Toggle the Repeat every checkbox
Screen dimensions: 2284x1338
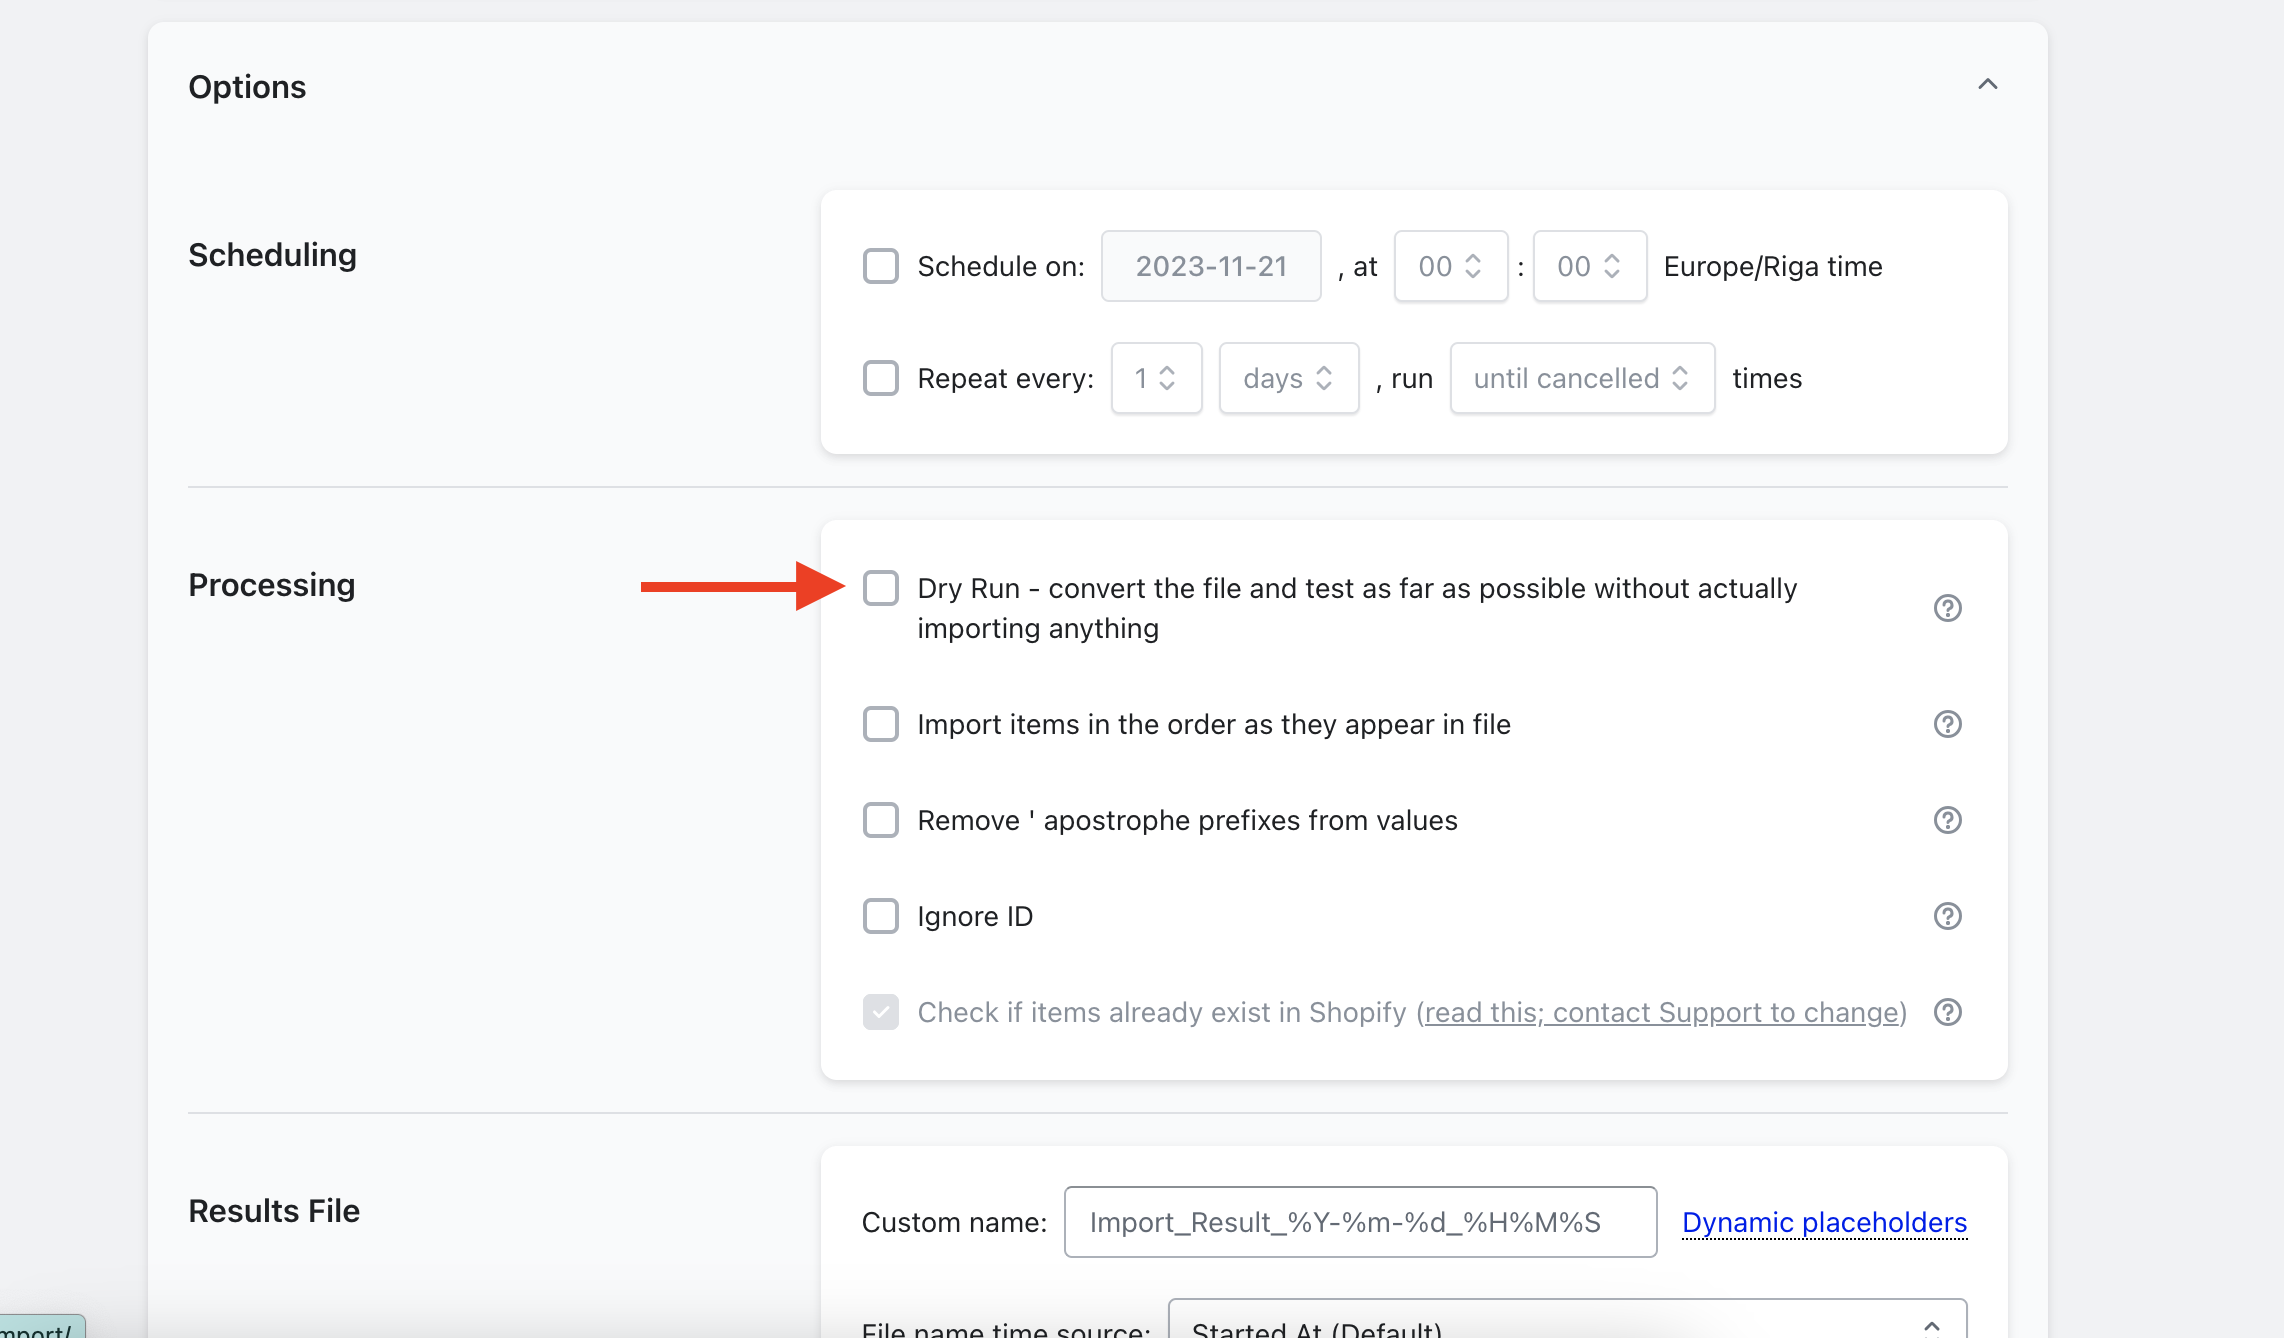click(x=881, y=378)
